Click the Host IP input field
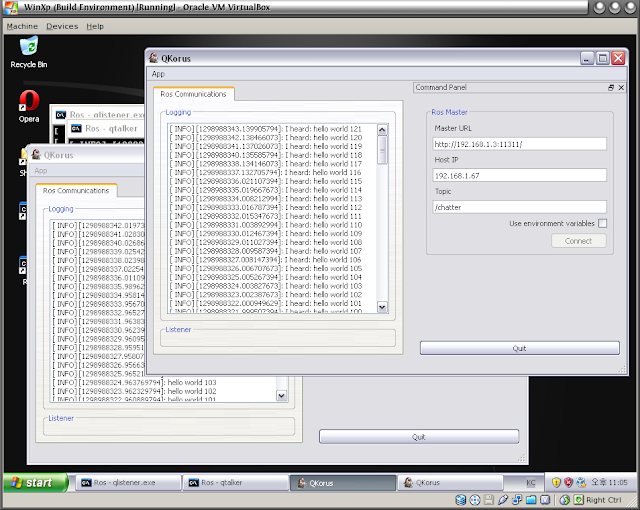 point(520,175)
